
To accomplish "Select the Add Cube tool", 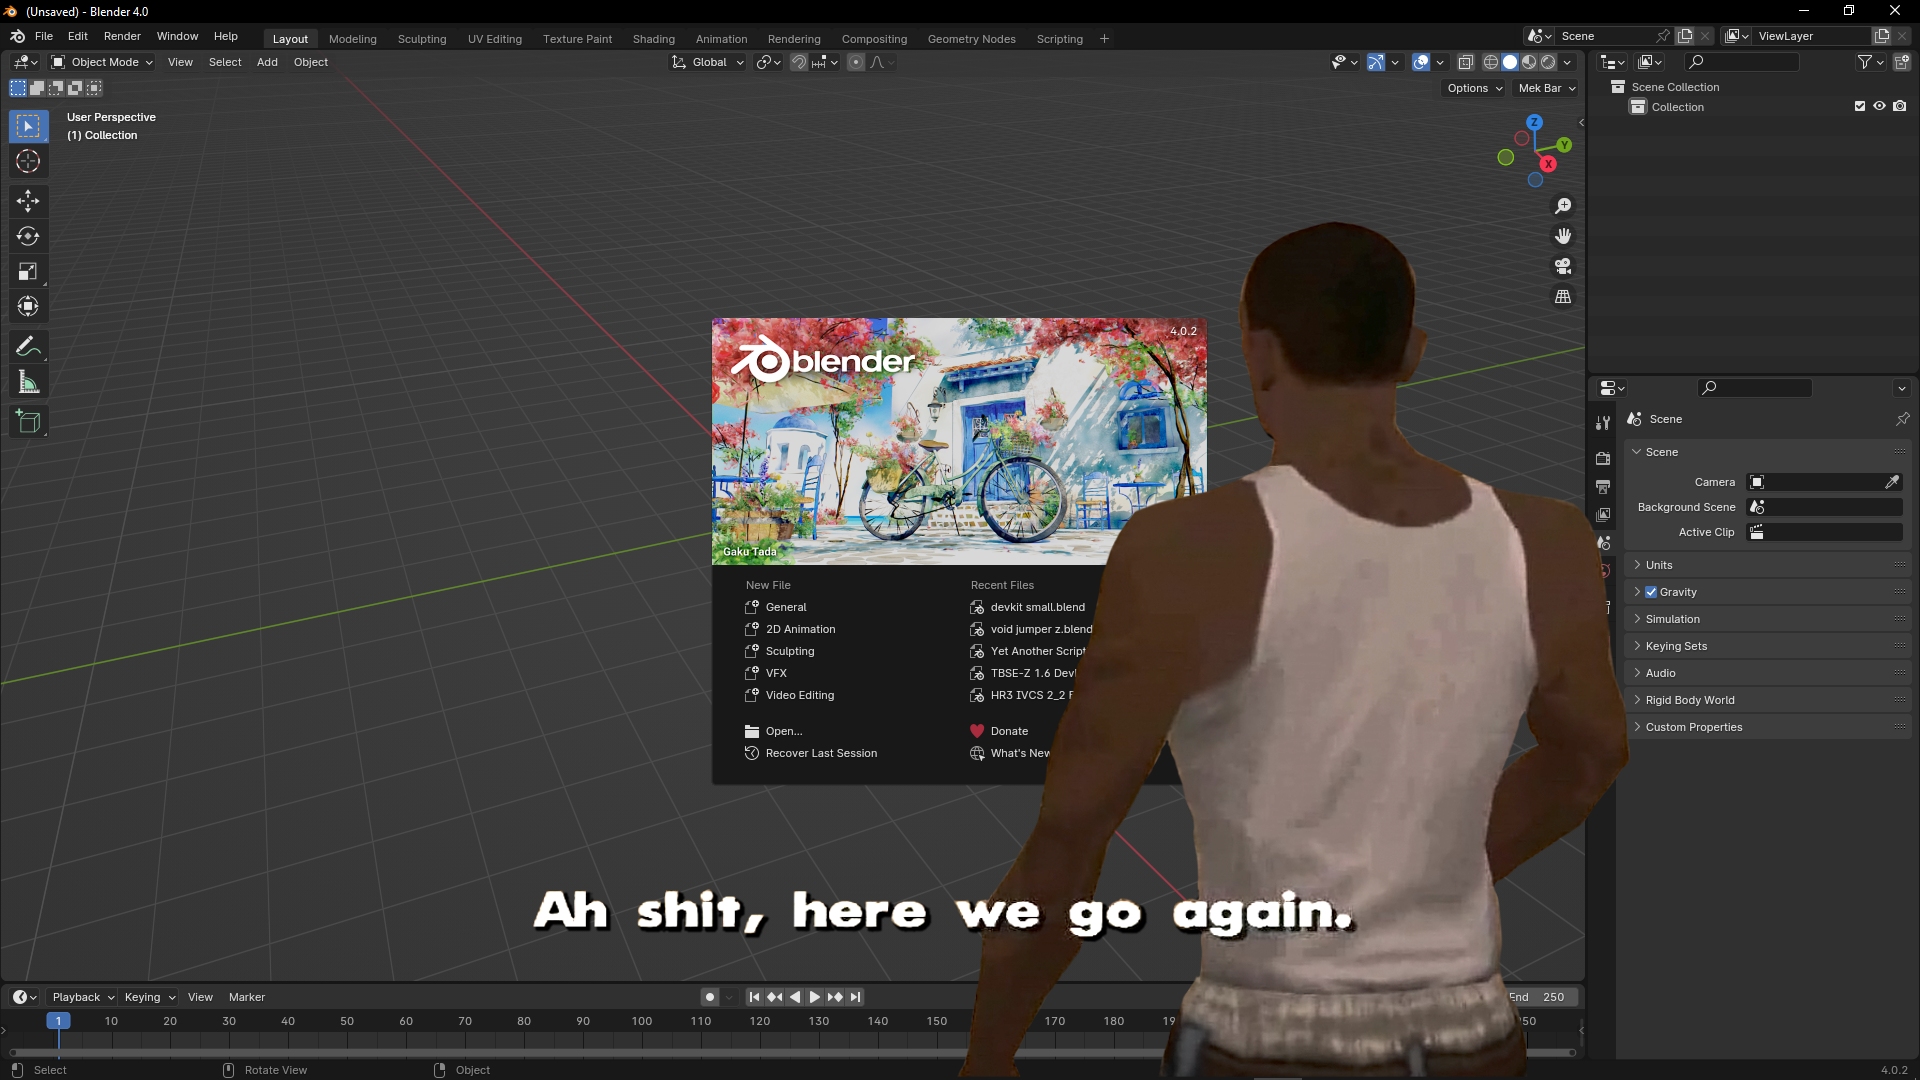I will point(28,422).
